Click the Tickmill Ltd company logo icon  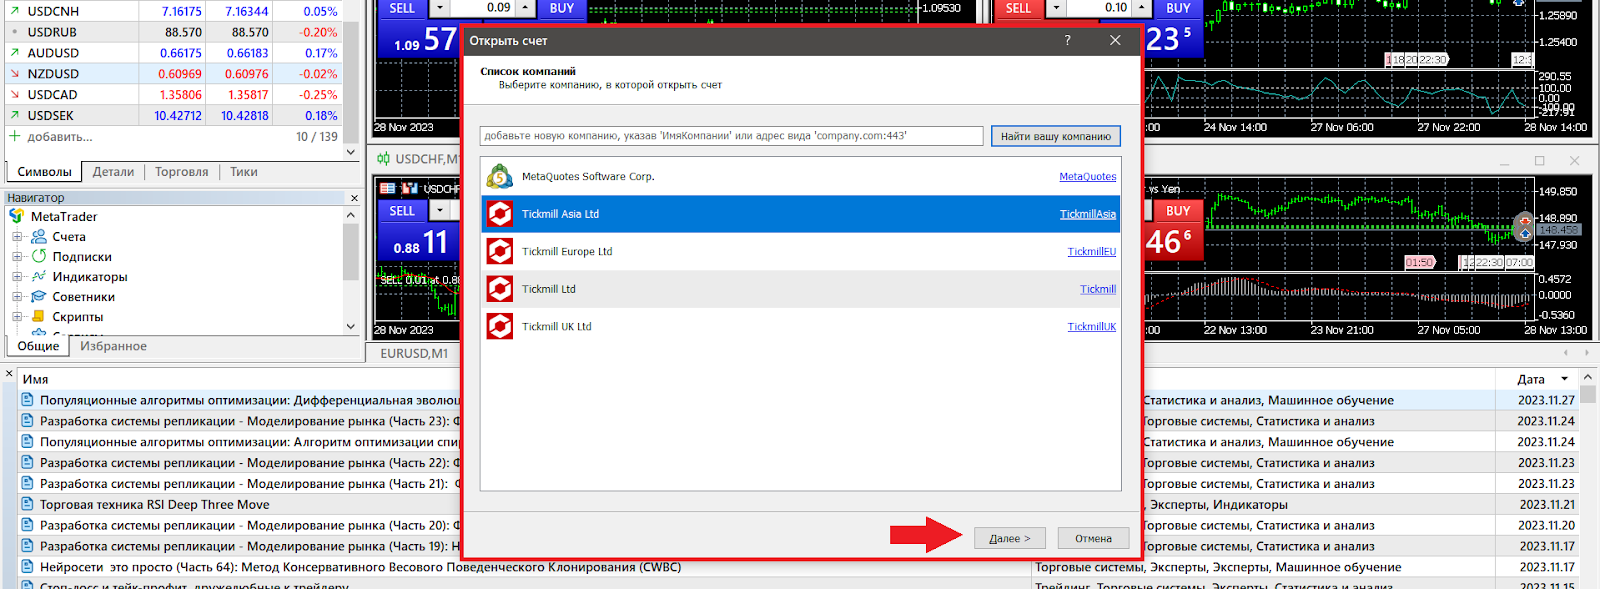coord(499,289)
